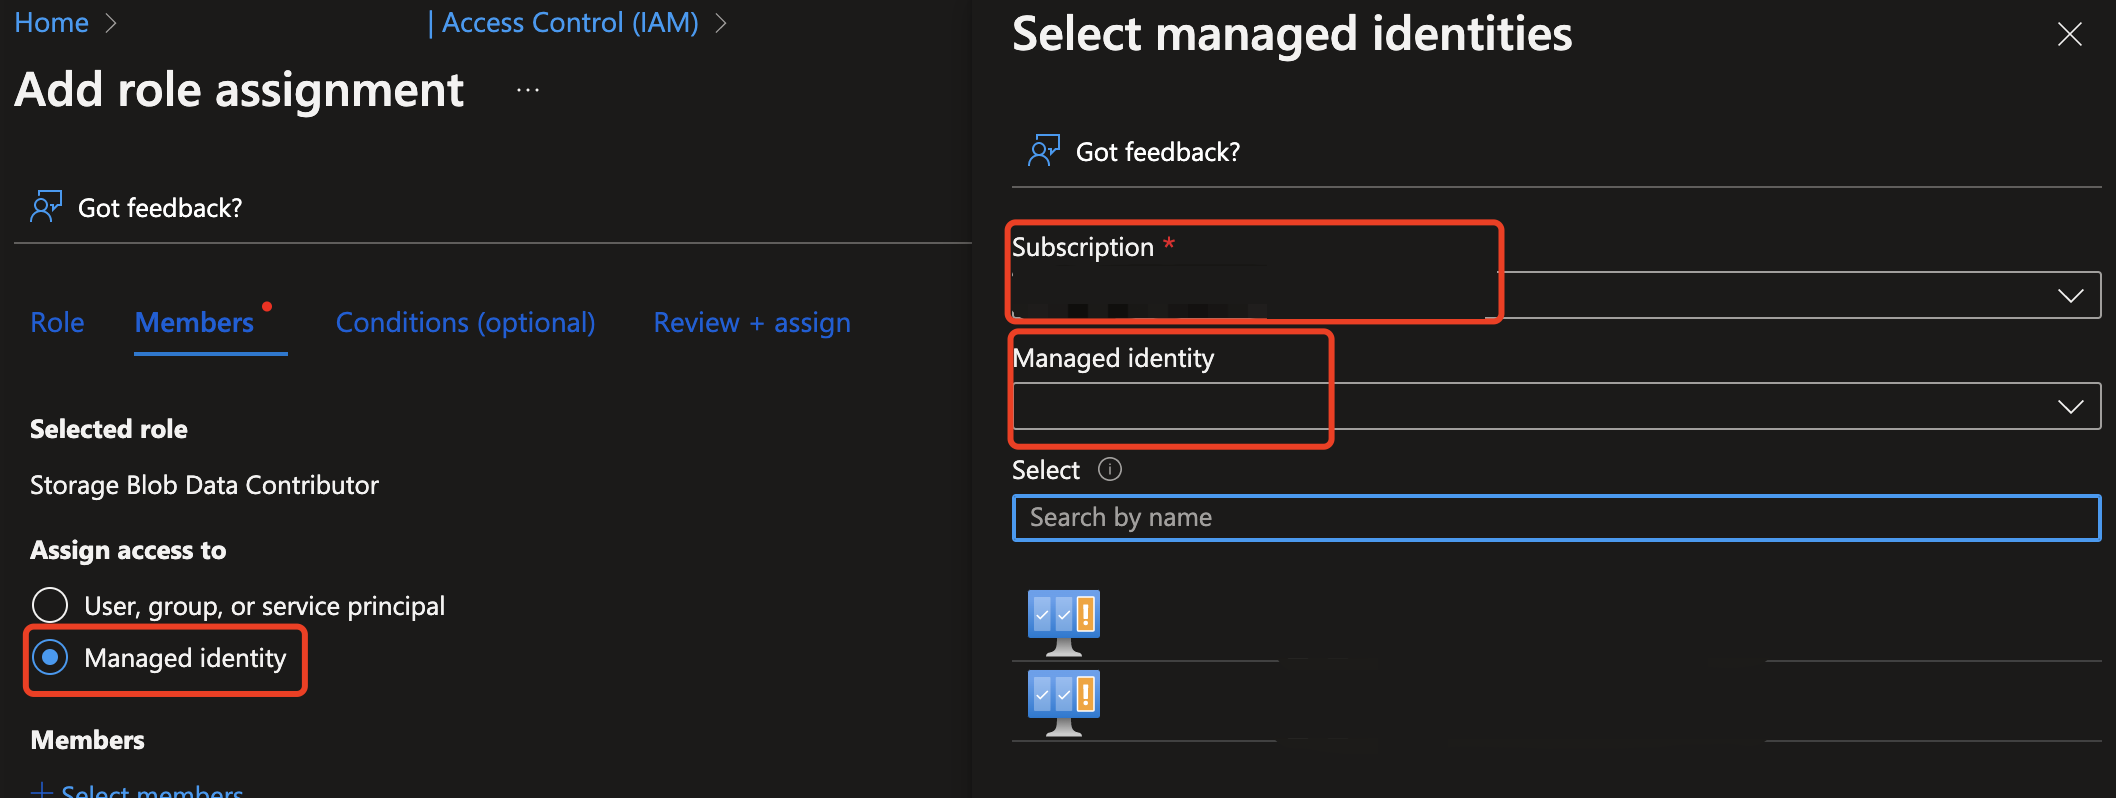The width and height of the screenshot is (2116, 798).
Task: Click Got feedback? link in right panel
Action: click(x=1157, y=152)
